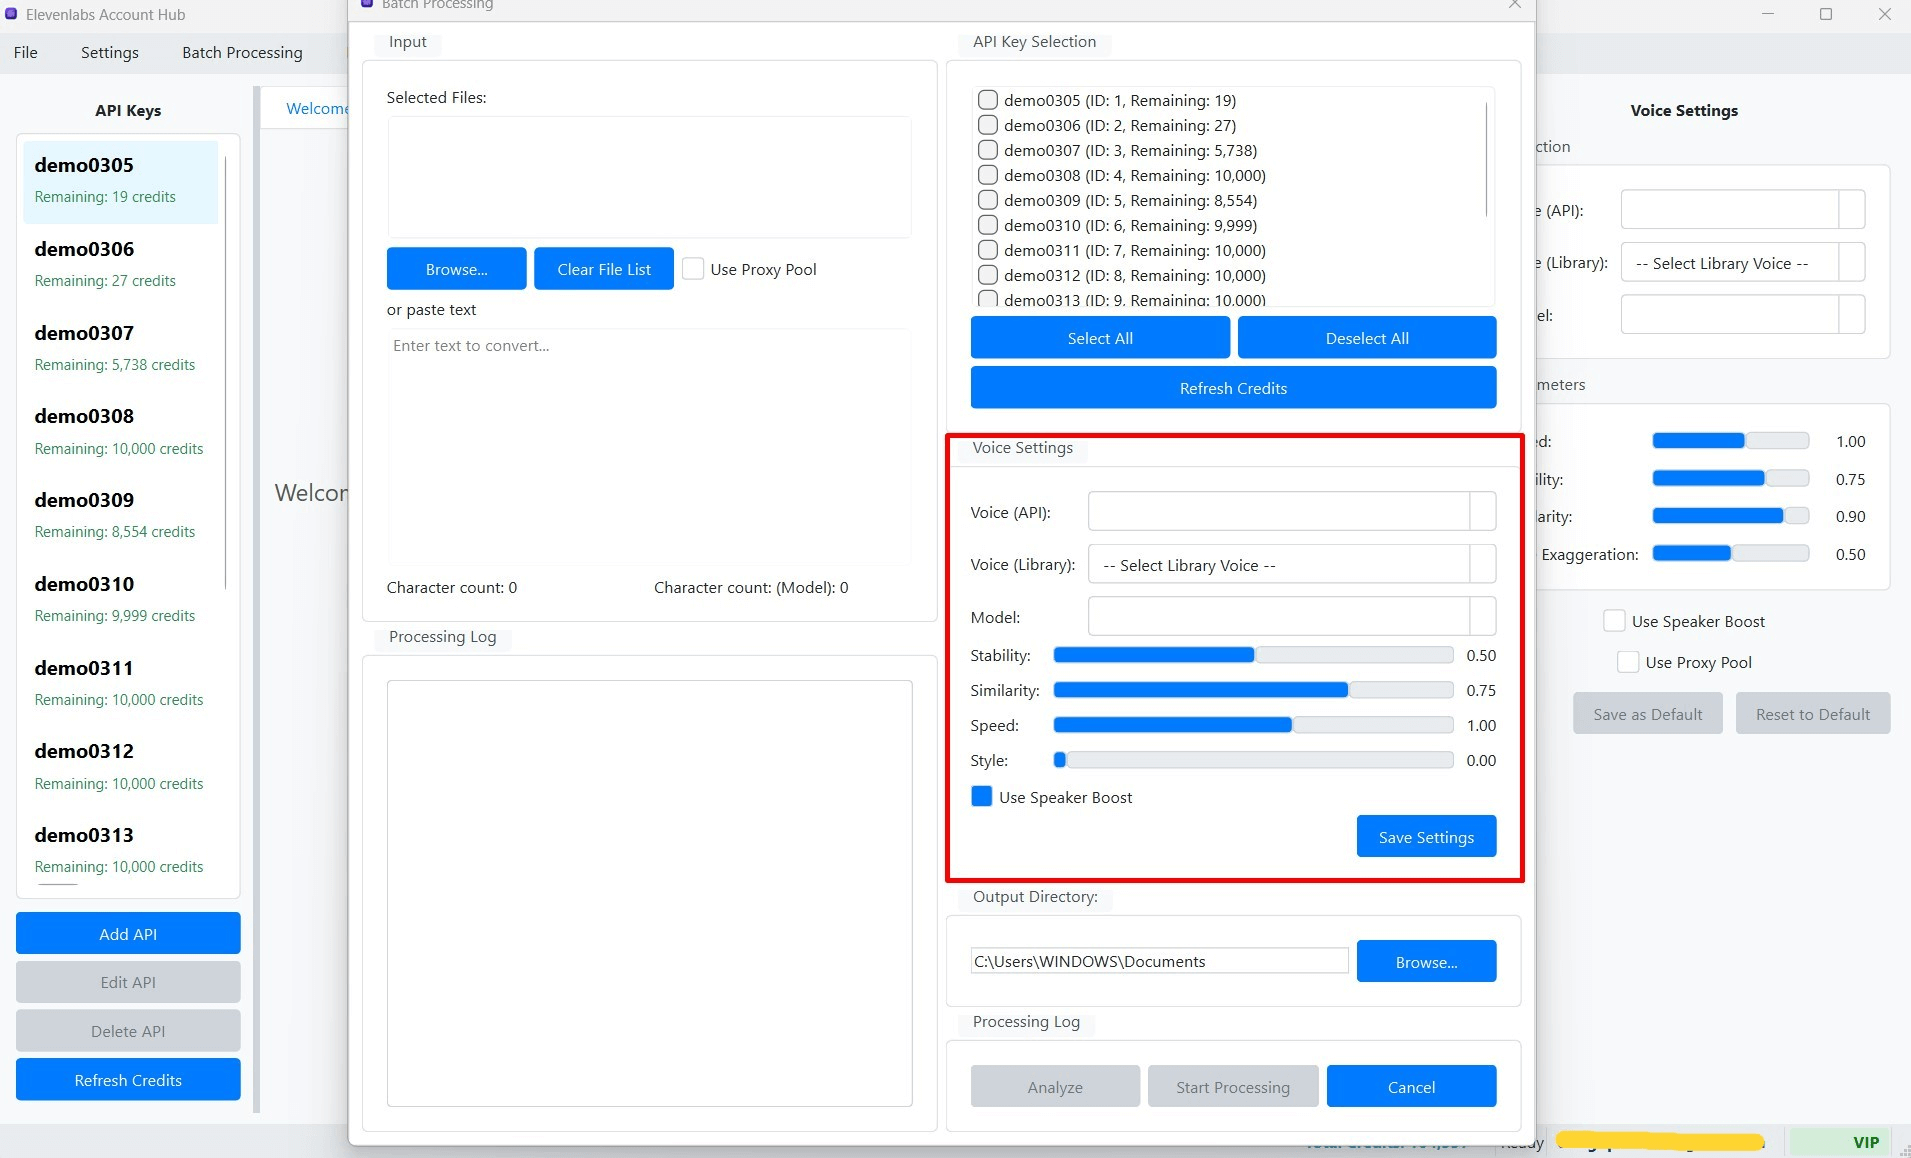
Task: Click the output directory path field
Action: pos(1159,961)
